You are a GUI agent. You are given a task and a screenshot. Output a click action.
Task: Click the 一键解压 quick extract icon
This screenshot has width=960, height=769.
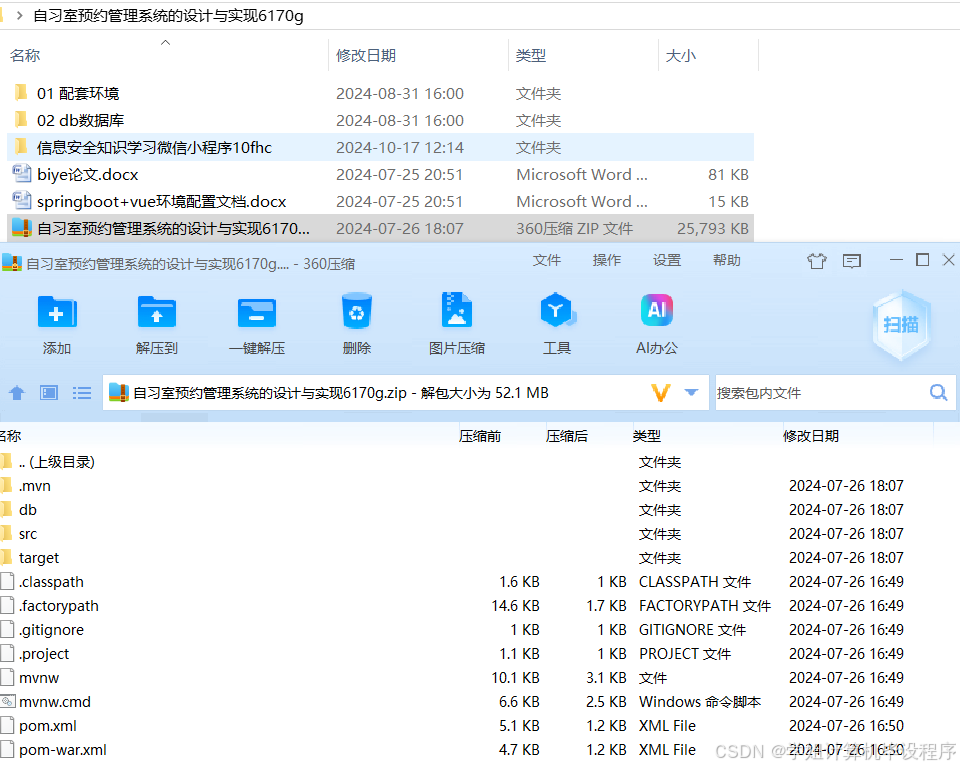click(x=257, y=320)
